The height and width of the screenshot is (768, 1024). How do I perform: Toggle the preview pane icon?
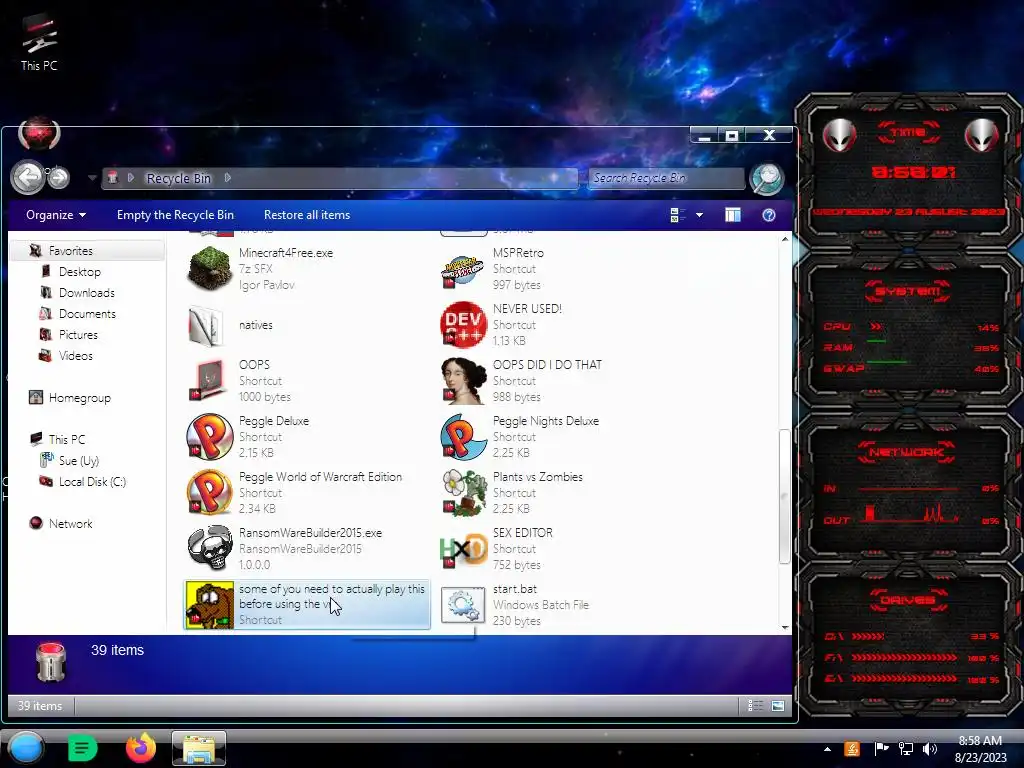click(x=733, y=215)
